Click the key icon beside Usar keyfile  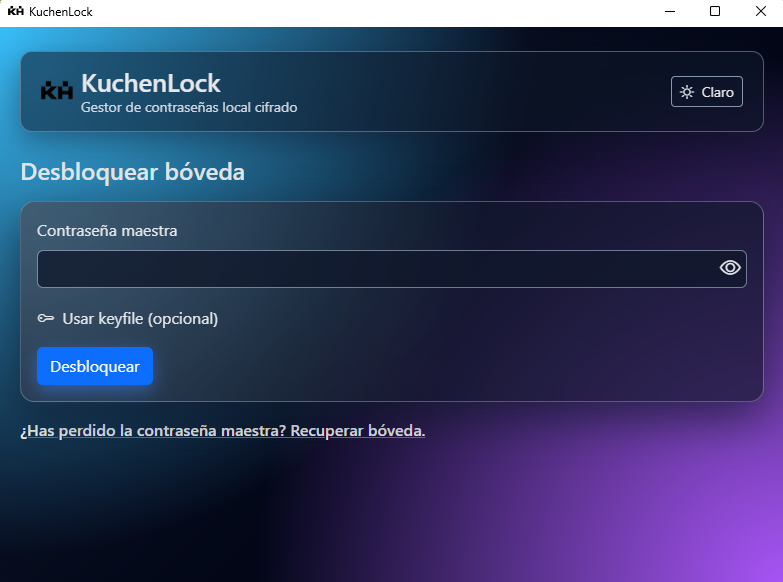pyautogui.click(x=46, y=319)
